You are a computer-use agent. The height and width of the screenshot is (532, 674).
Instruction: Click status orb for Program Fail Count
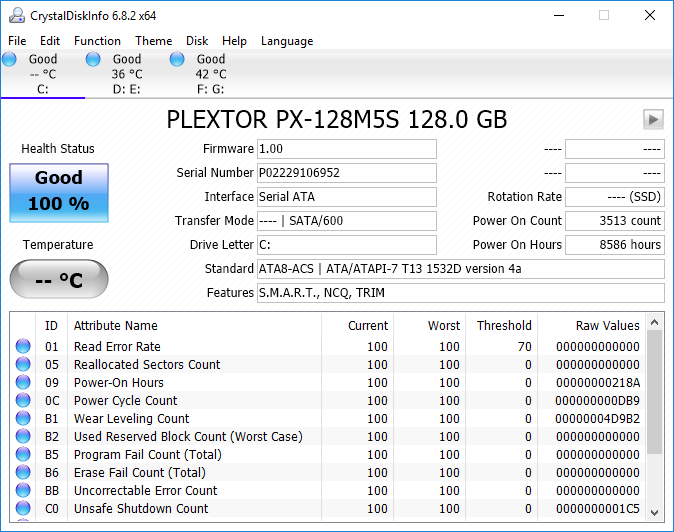pyautogui.click(x=23, y=454)
